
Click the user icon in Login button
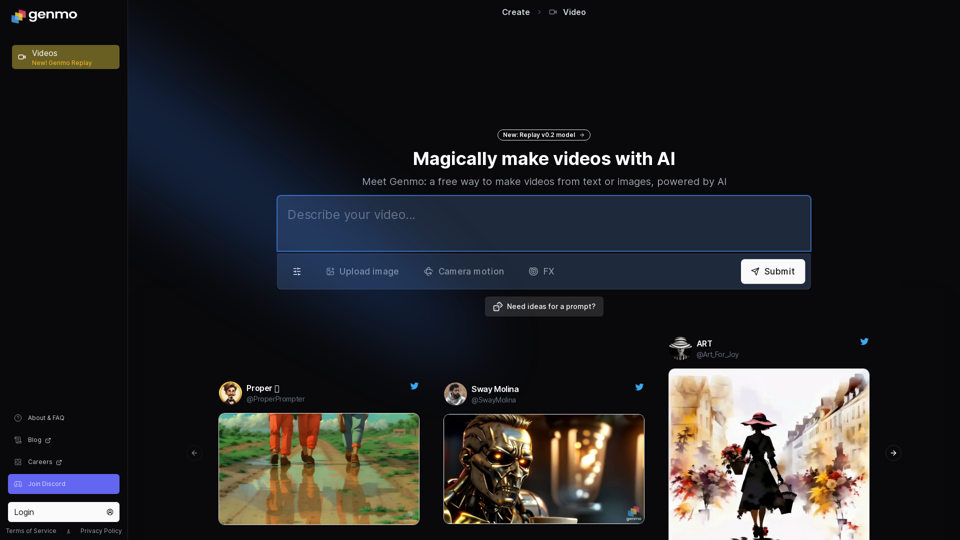(110, 512)
